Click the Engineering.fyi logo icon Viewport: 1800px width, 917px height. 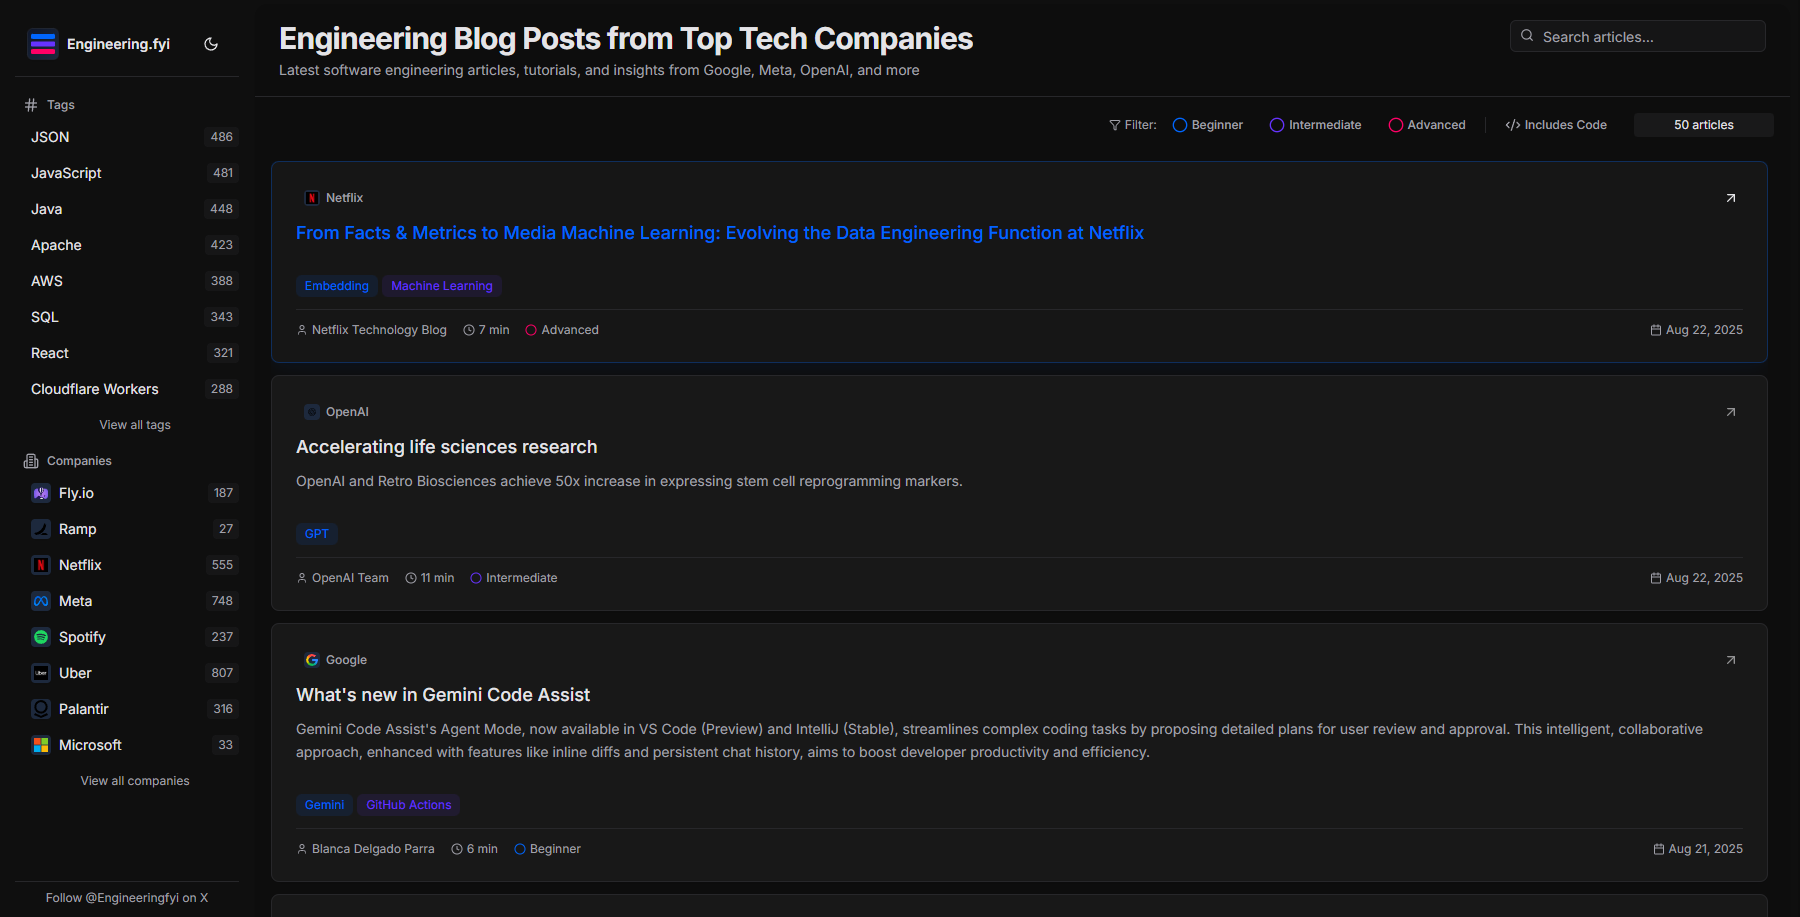coord(43,44)
